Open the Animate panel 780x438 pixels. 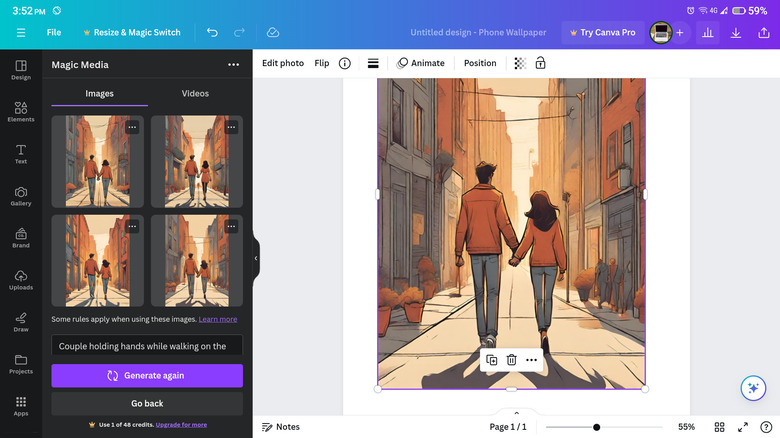pos(421,63)
